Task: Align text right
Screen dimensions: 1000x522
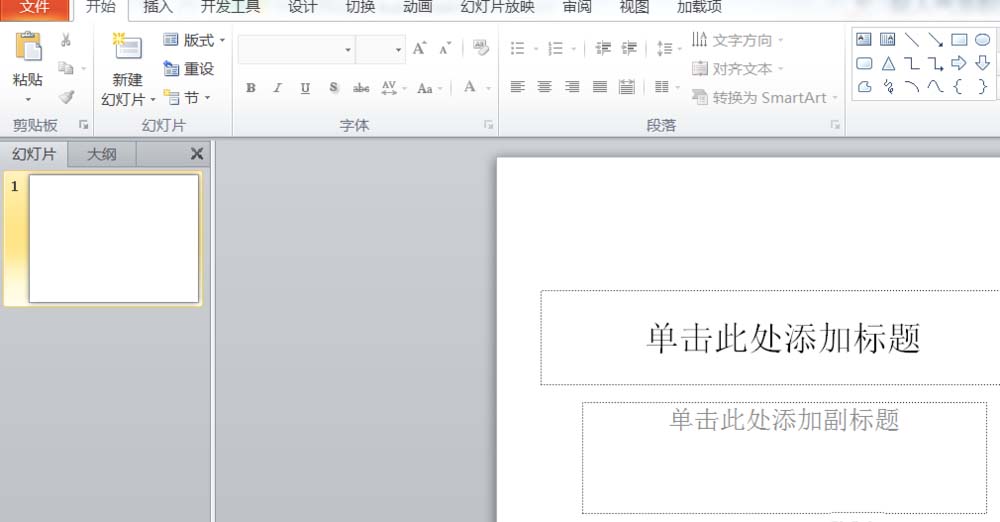Action: point(572,87)
